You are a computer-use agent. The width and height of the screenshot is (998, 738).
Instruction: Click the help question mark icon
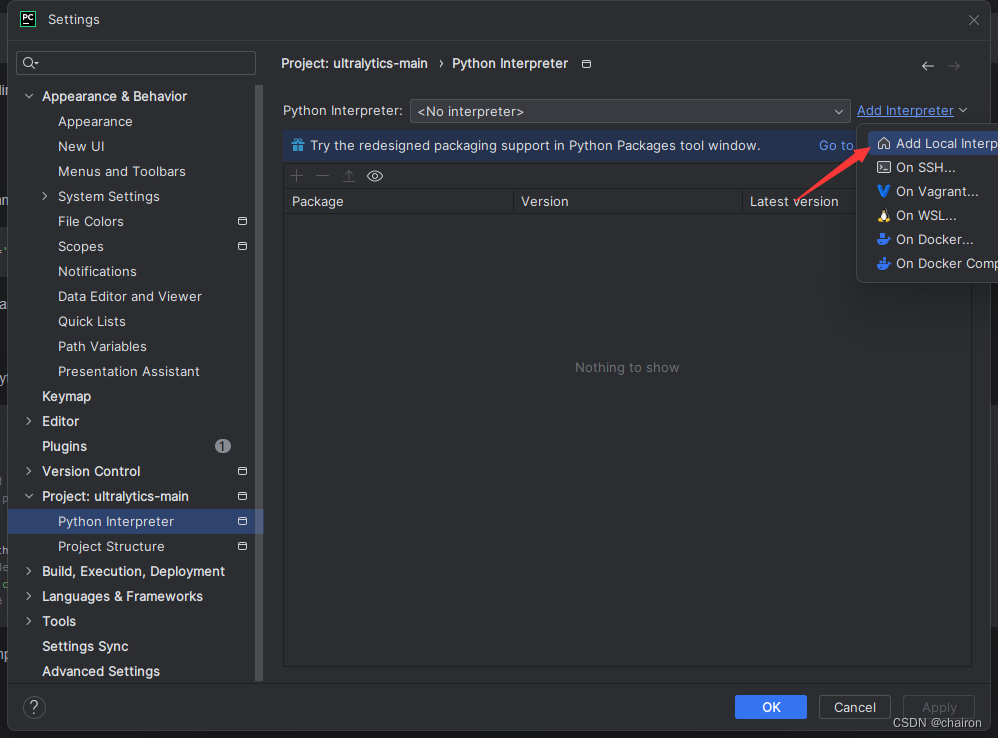point(34,707)
